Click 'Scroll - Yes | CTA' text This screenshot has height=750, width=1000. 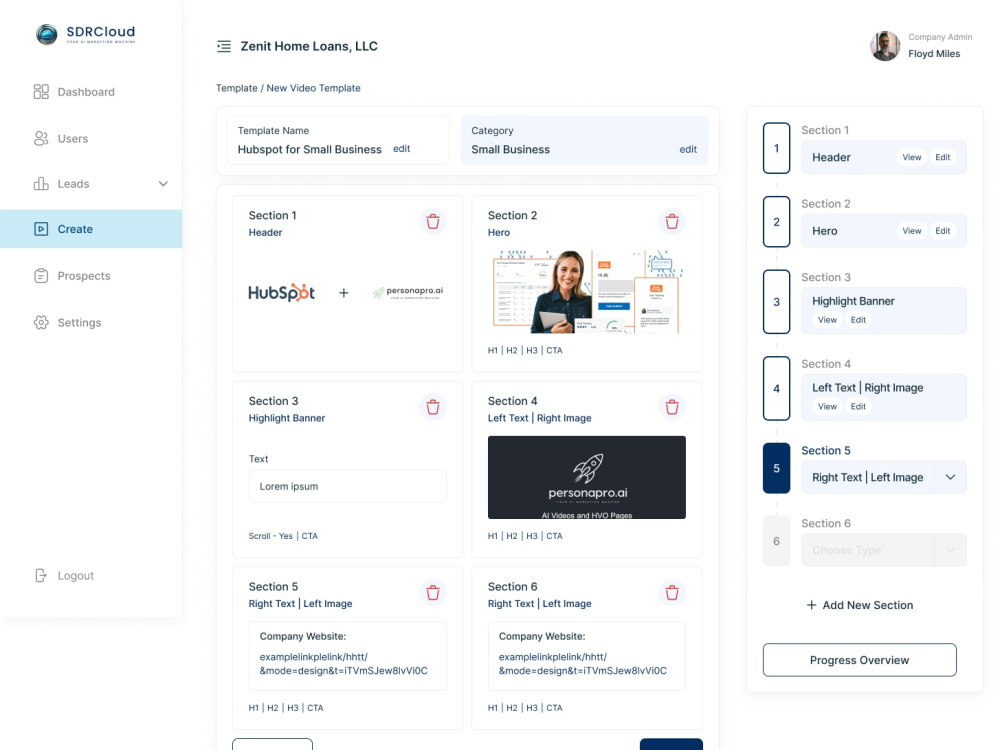[x=283, y=536]
